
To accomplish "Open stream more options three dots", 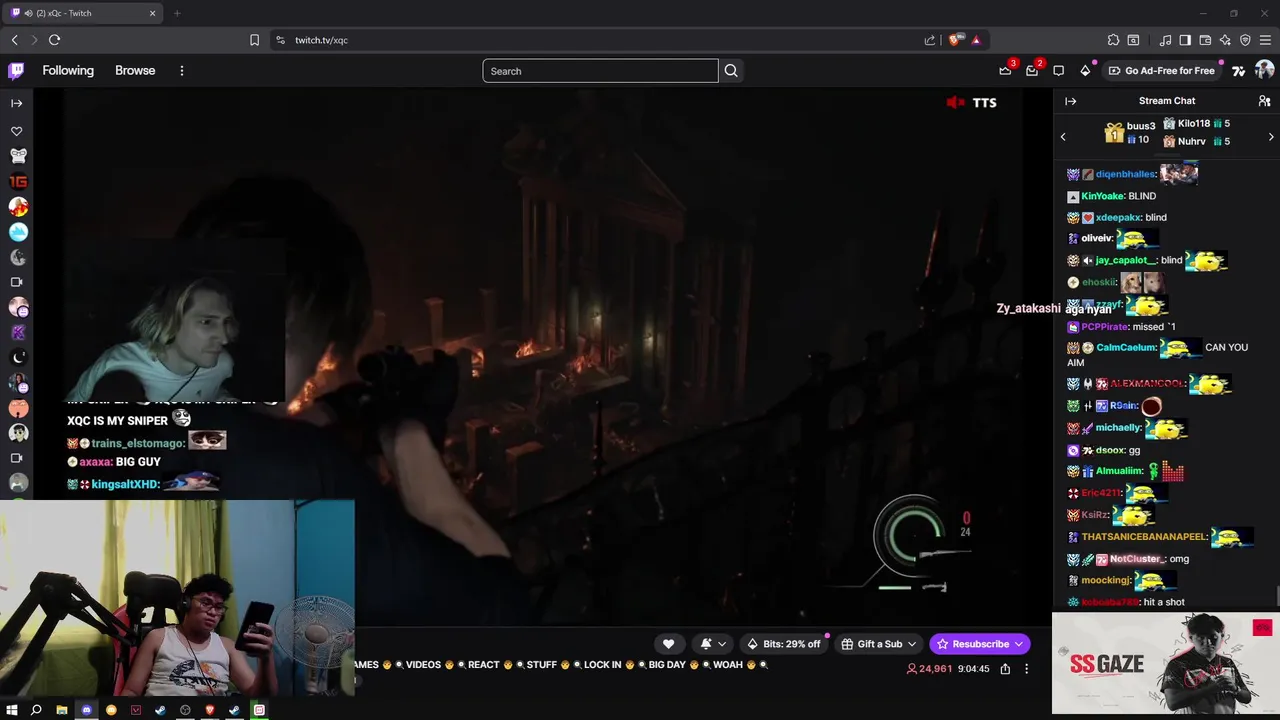I will tap(1026, 669).
